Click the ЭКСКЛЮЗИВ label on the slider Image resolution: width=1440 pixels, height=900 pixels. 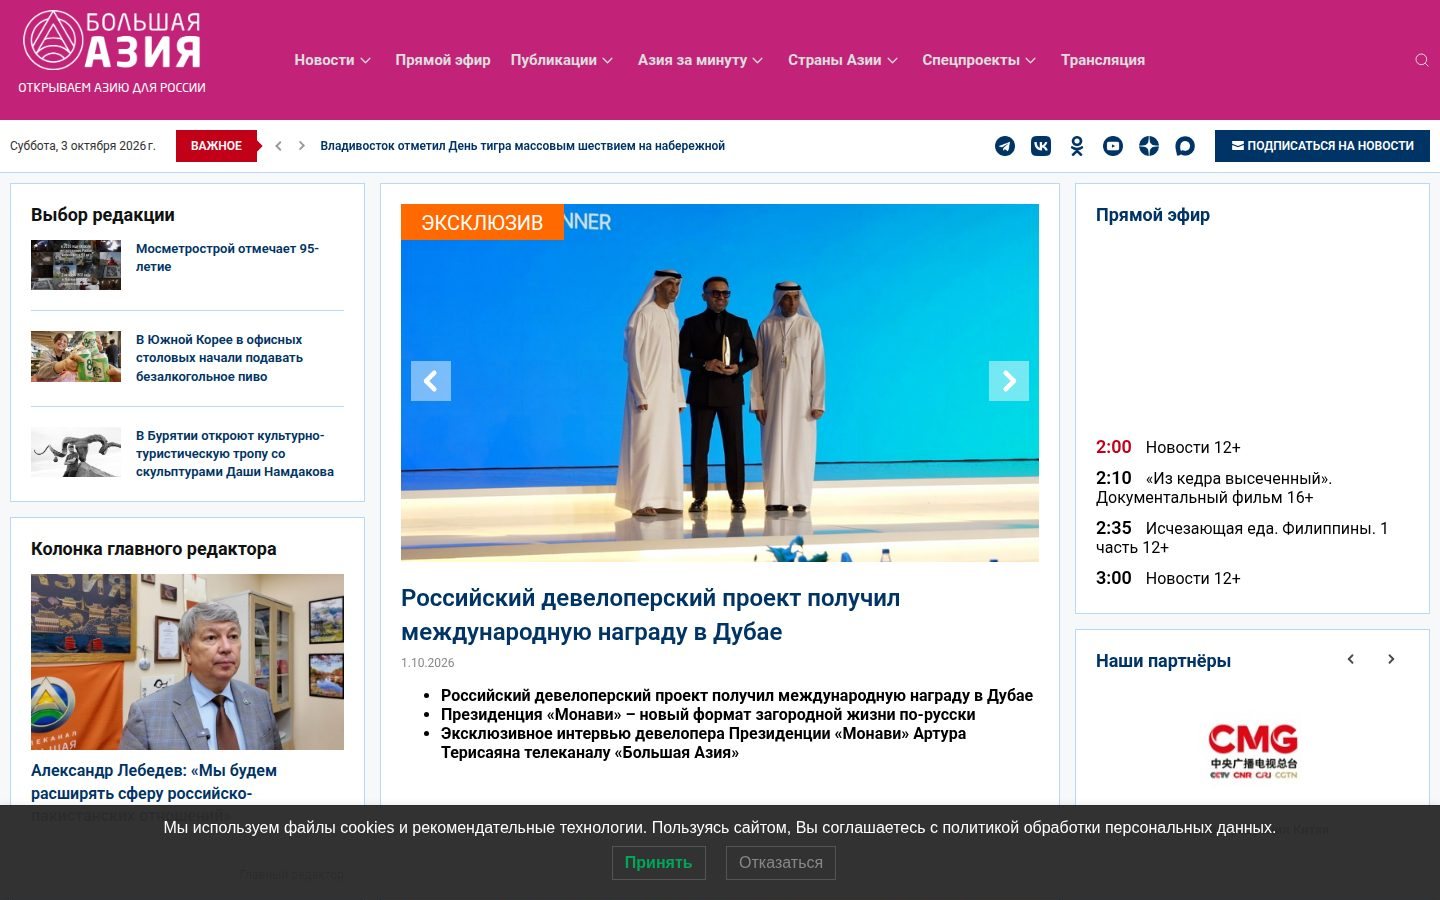click(x=482, y=222)
